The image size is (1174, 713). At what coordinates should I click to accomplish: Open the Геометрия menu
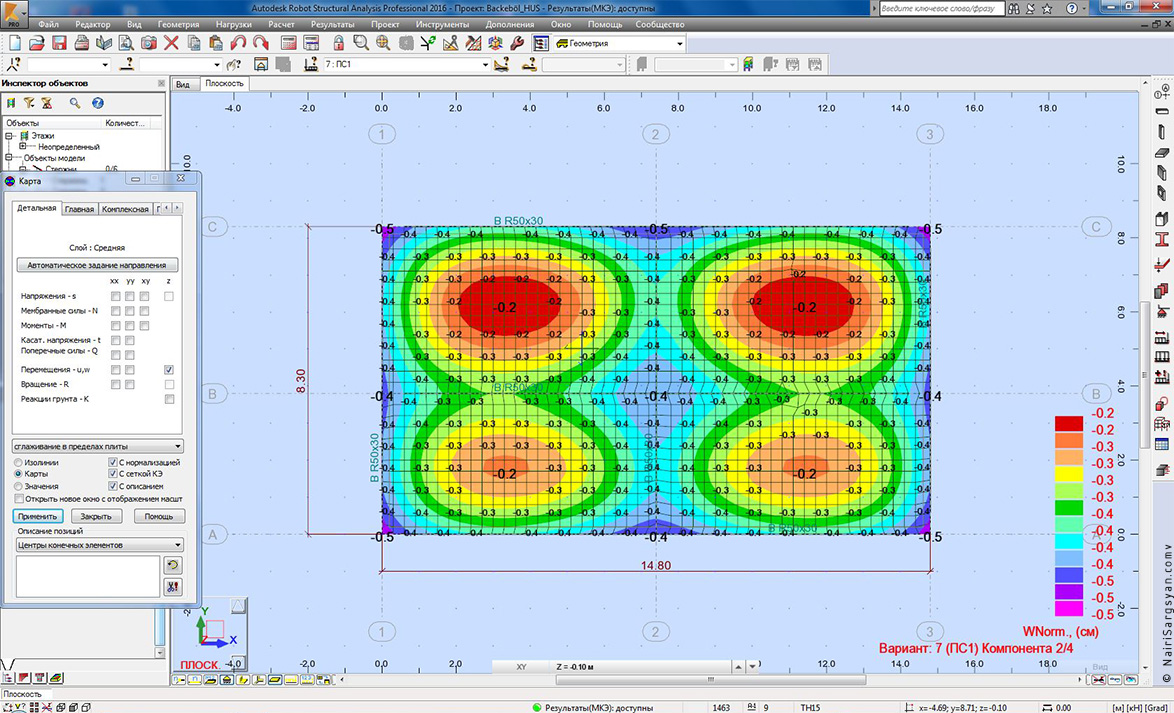pos(178,24)
